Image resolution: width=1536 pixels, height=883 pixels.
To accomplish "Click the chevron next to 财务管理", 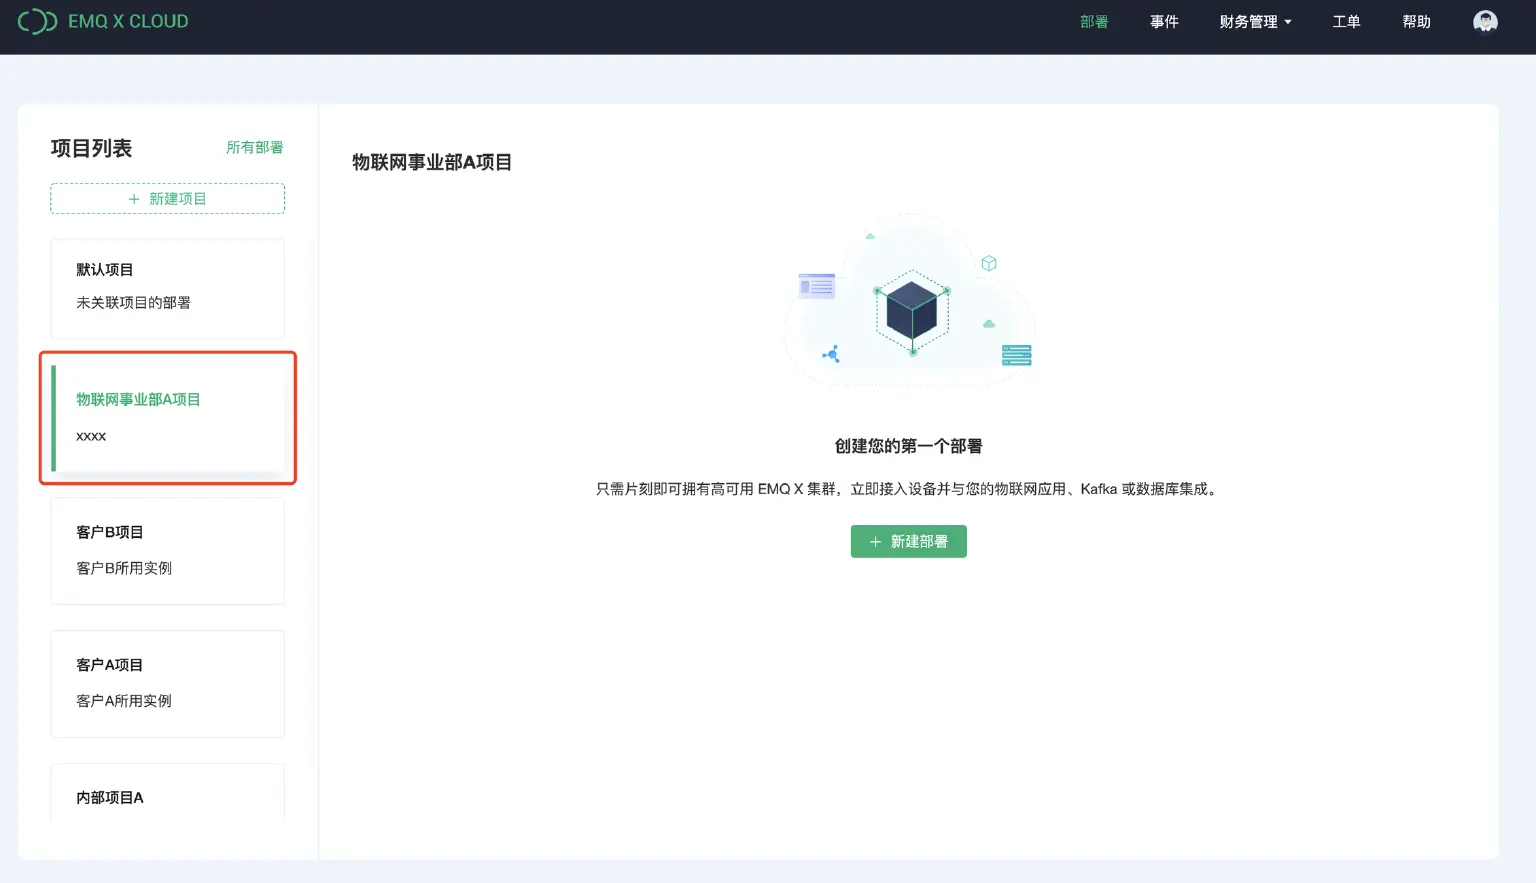I will tap(1288, 22).
